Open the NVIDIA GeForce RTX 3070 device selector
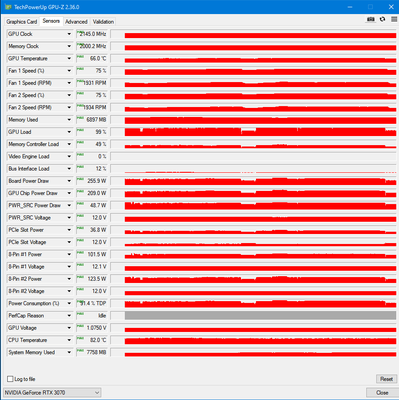399x400 pixels. (52, 392)
